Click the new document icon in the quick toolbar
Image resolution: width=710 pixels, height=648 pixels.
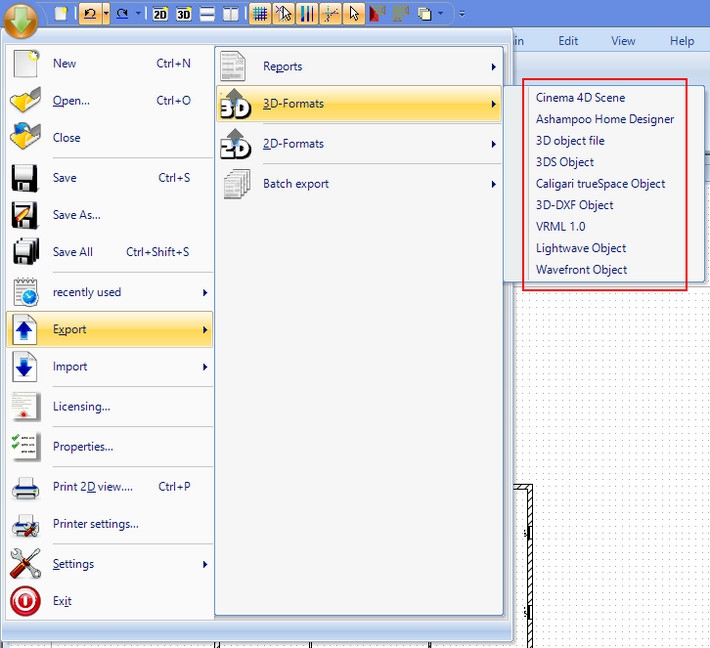pyautogui.click(x=61, y=14)
